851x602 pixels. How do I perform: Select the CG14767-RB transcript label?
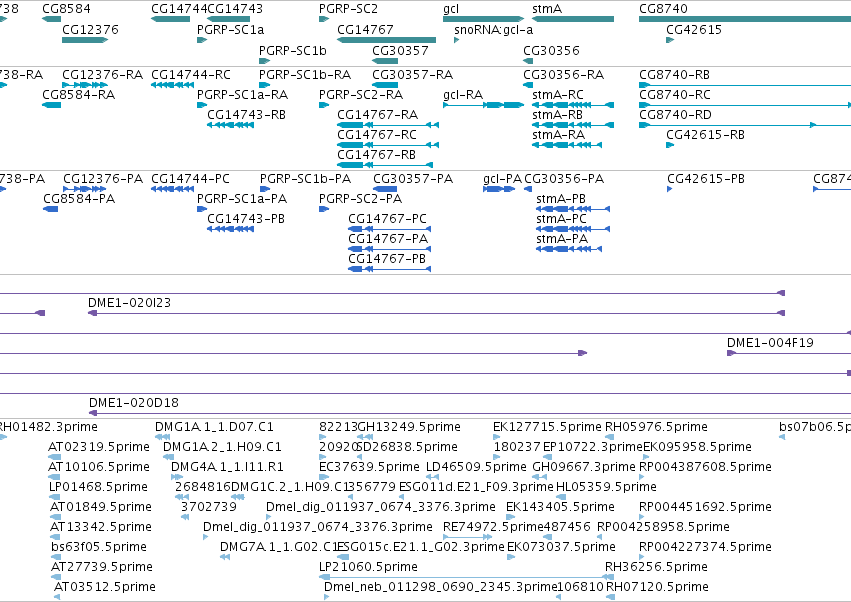tap(376, 155)
